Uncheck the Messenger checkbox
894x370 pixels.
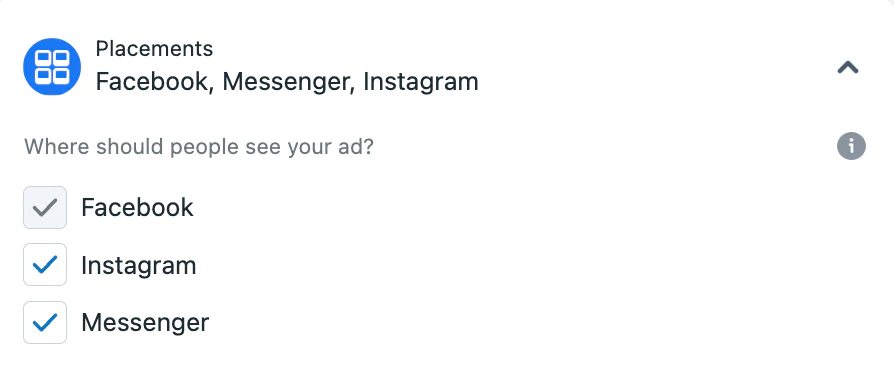pos(45,323)
